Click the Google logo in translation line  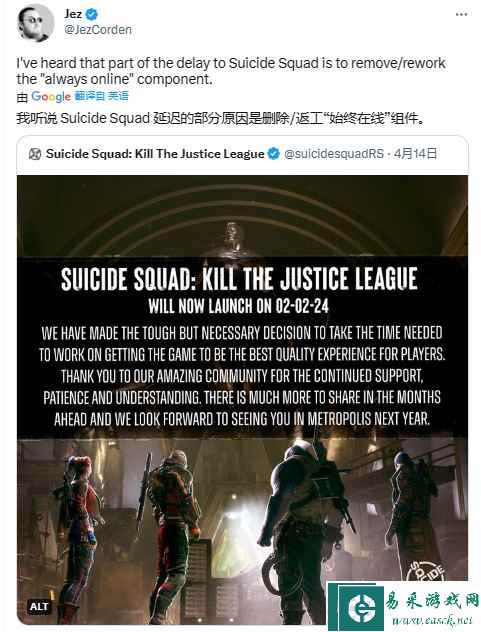(x=51, y=97)
